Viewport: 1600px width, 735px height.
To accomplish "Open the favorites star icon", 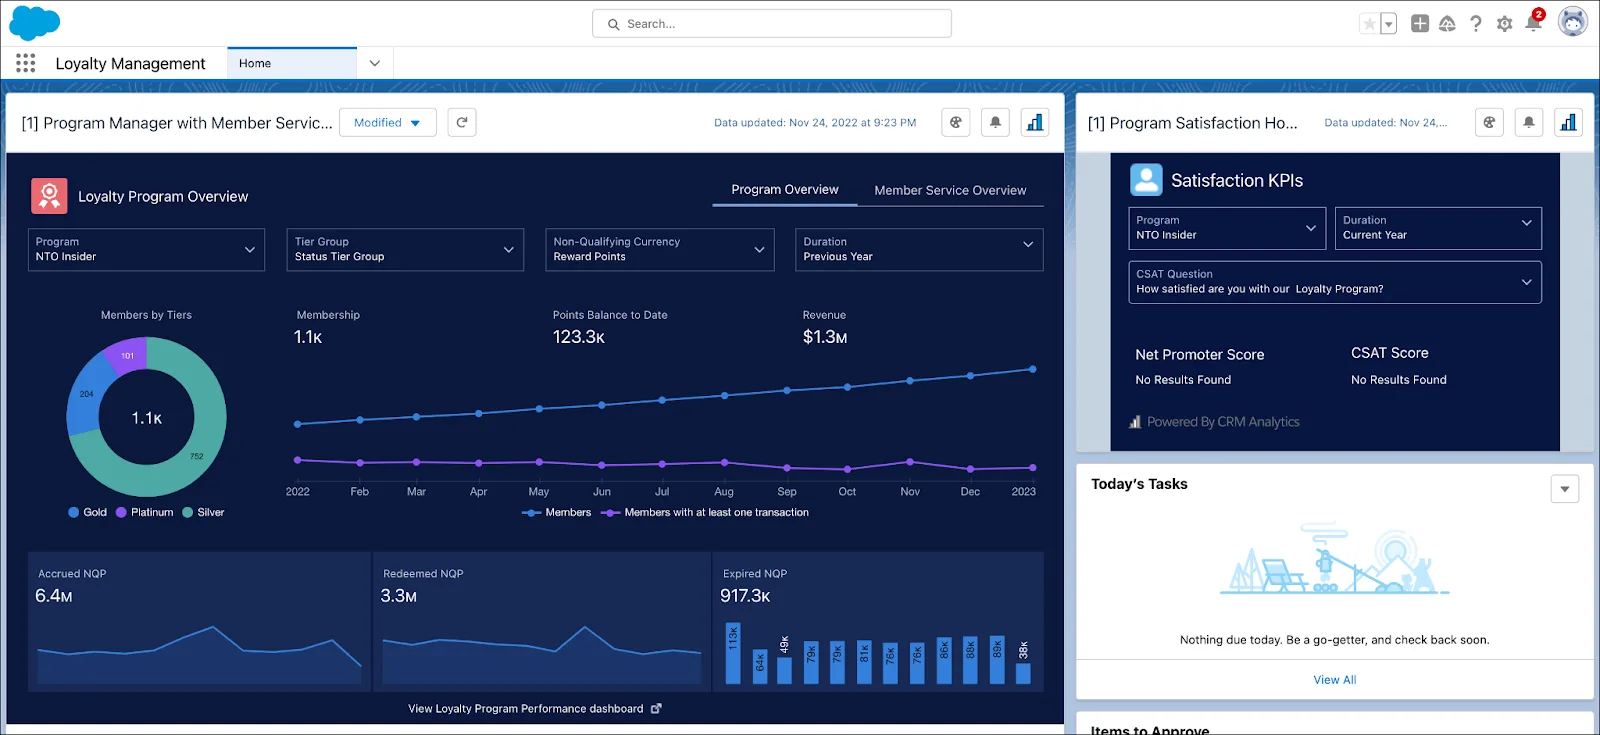I will (x=1369, y=24).
